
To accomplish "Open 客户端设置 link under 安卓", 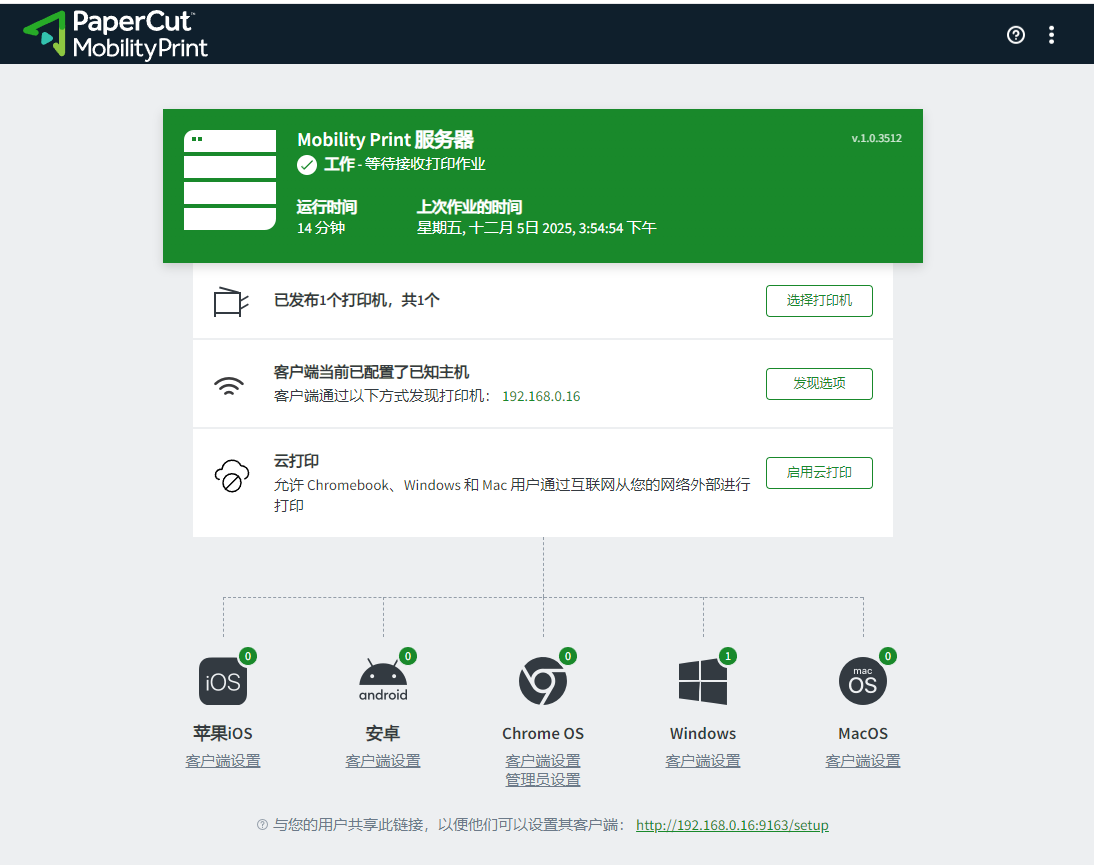I will [x=383, y=761].
